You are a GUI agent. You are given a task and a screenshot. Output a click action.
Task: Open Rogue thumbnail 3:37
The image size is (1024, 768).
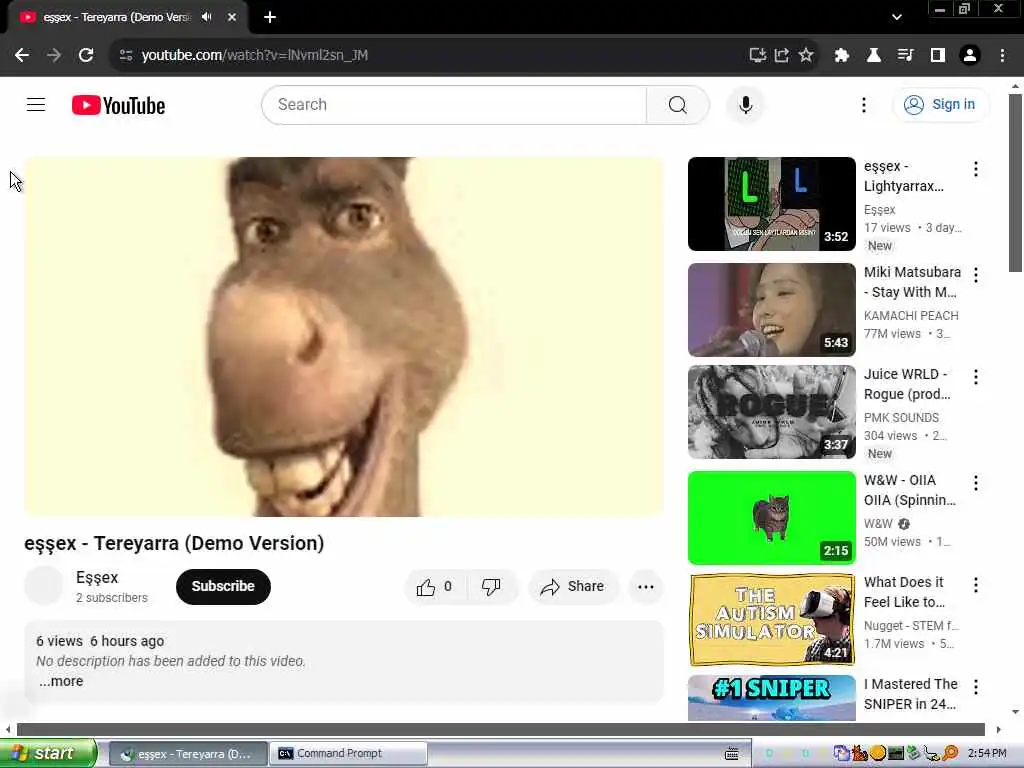771,412
